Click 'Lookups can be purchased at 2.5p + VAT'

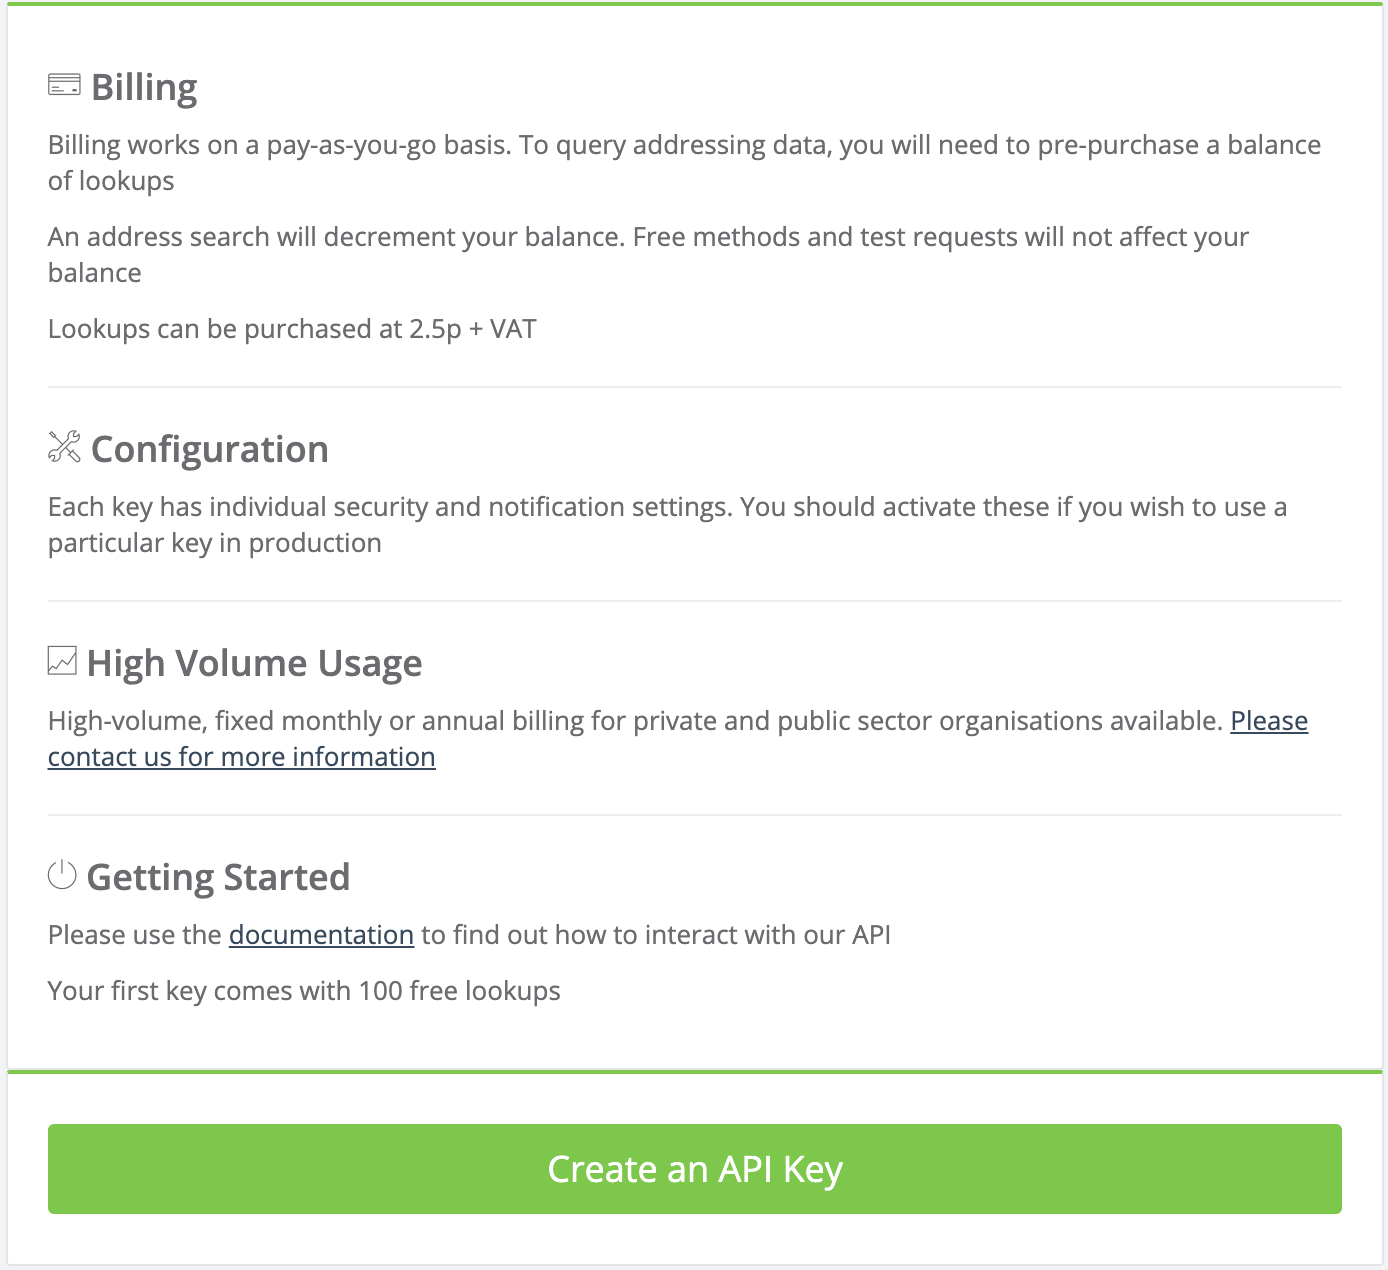292,329
